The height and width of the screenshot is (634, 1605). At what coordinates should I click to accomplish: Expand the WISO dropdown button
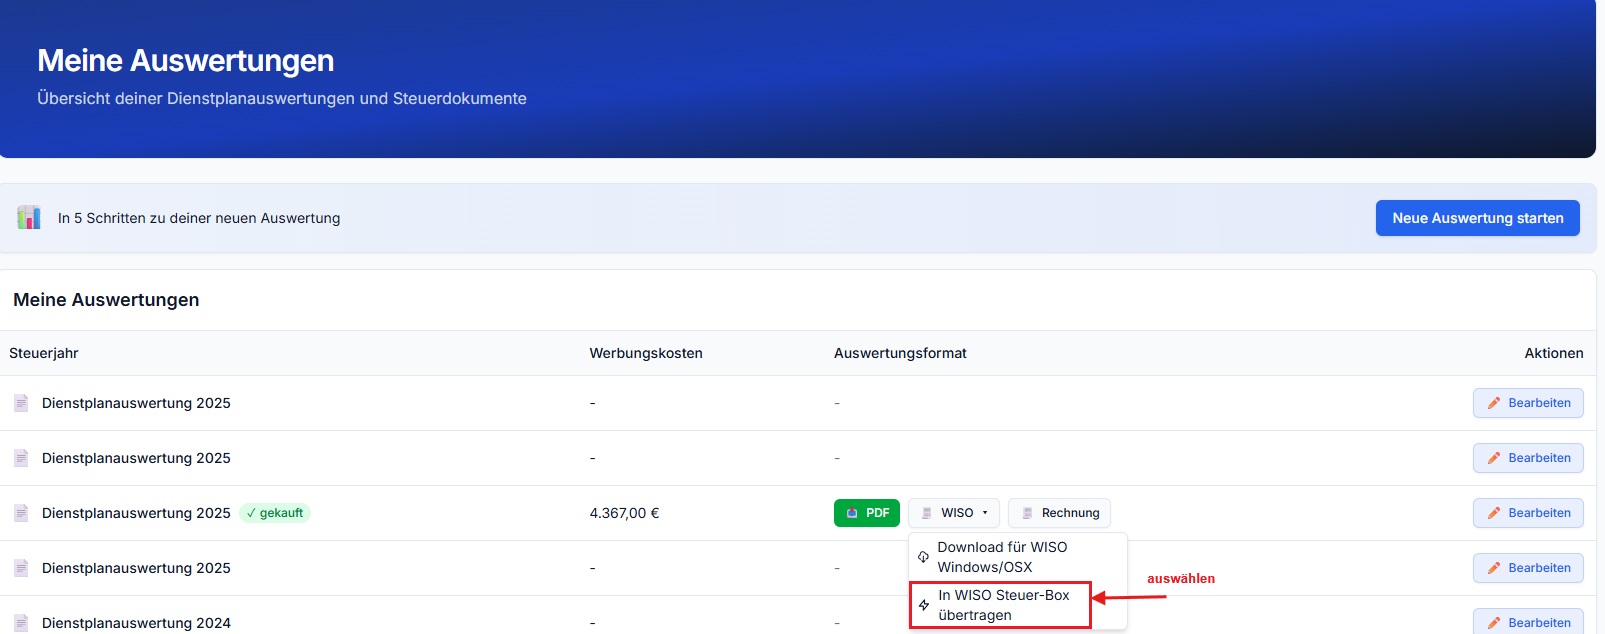point(954,513)
